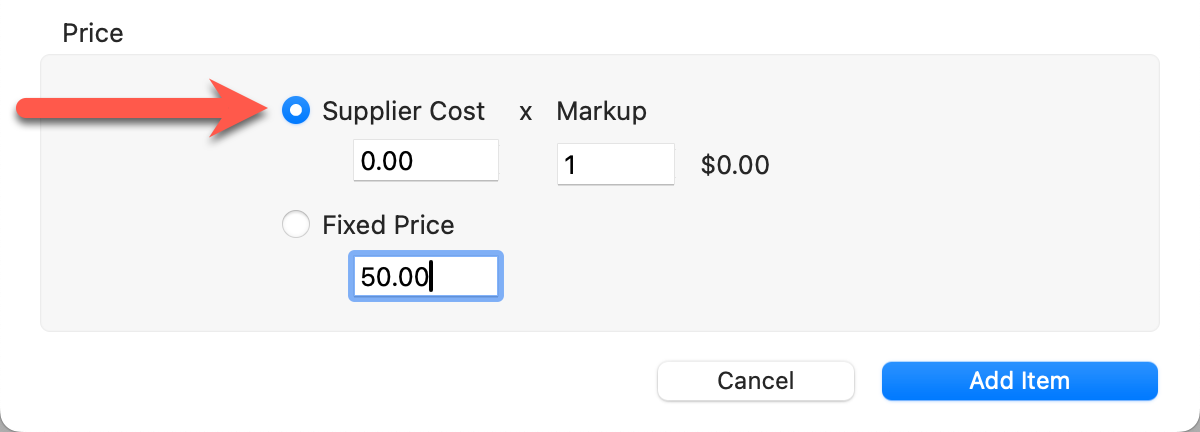Click the "Price" section heading
This screenshot has width=1200, height=432.
click(93, 33)
